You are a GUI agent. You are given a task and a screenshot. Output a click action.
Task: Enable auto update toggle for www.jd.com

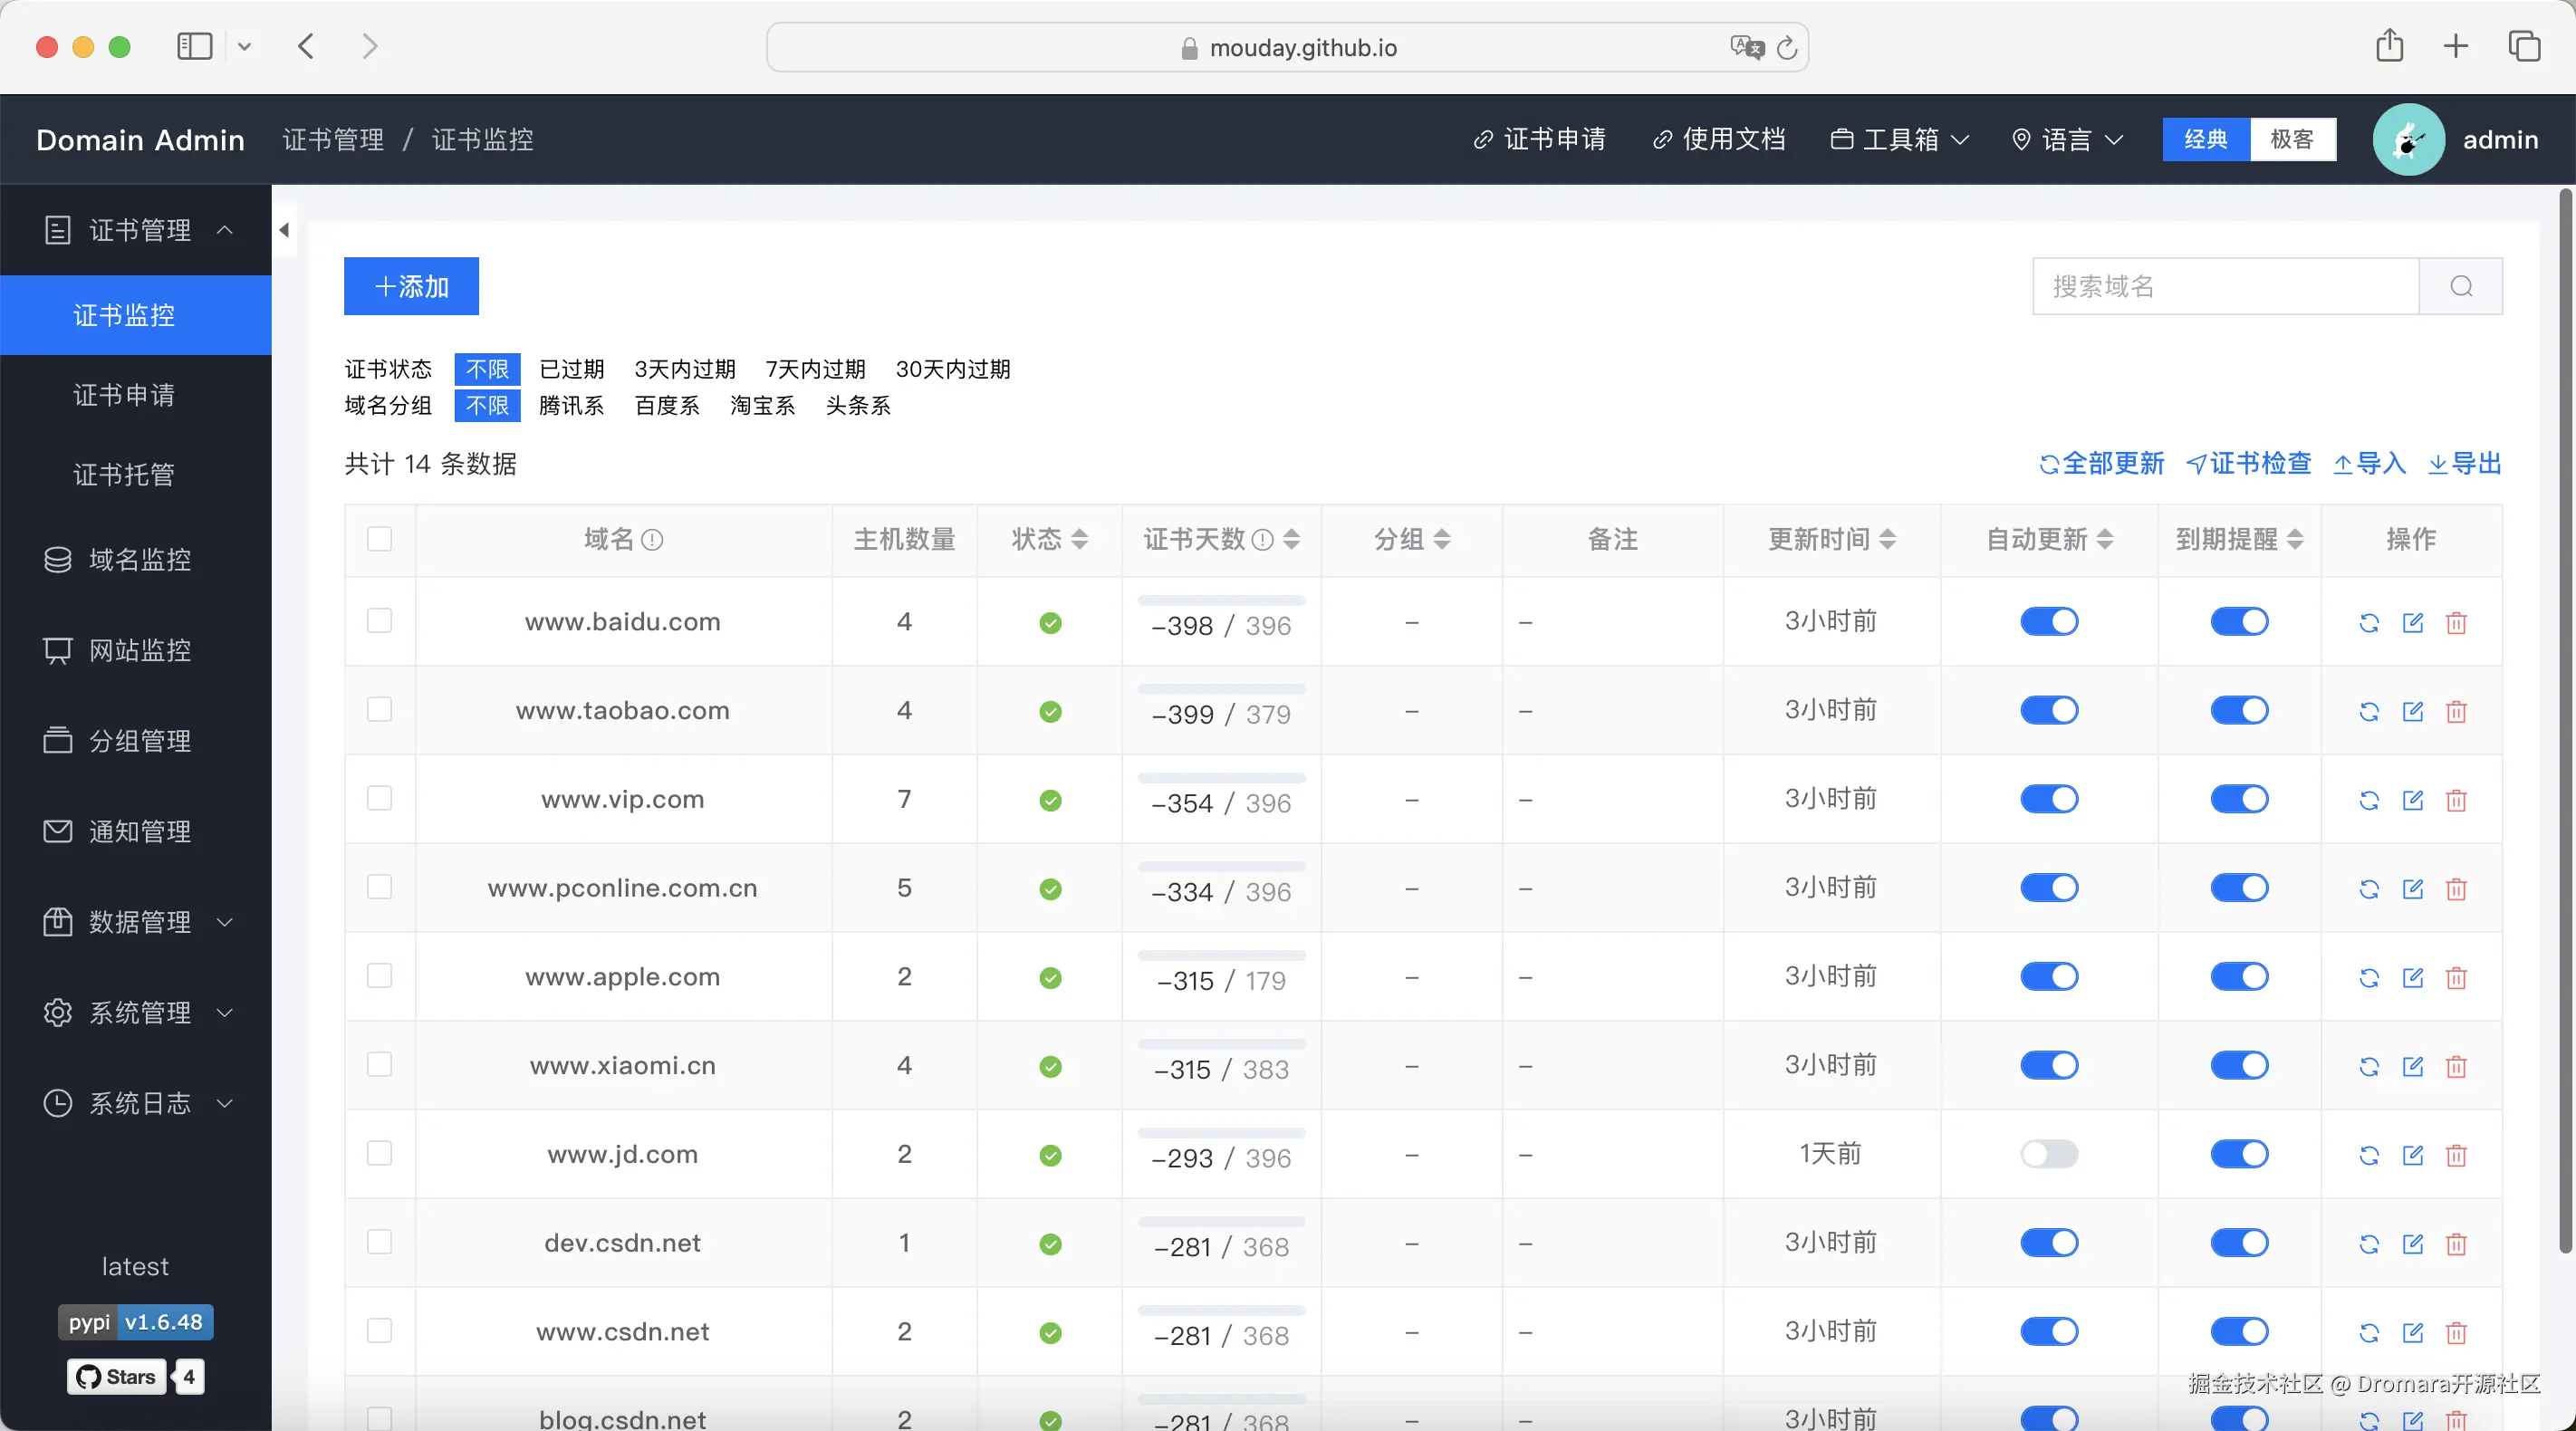click(2049, 1154)
